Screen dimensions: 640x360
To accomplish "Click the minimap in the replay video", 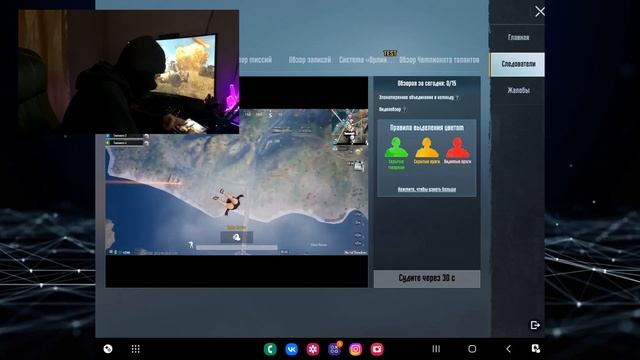I will pyautogui.click(x=349, y=127).
